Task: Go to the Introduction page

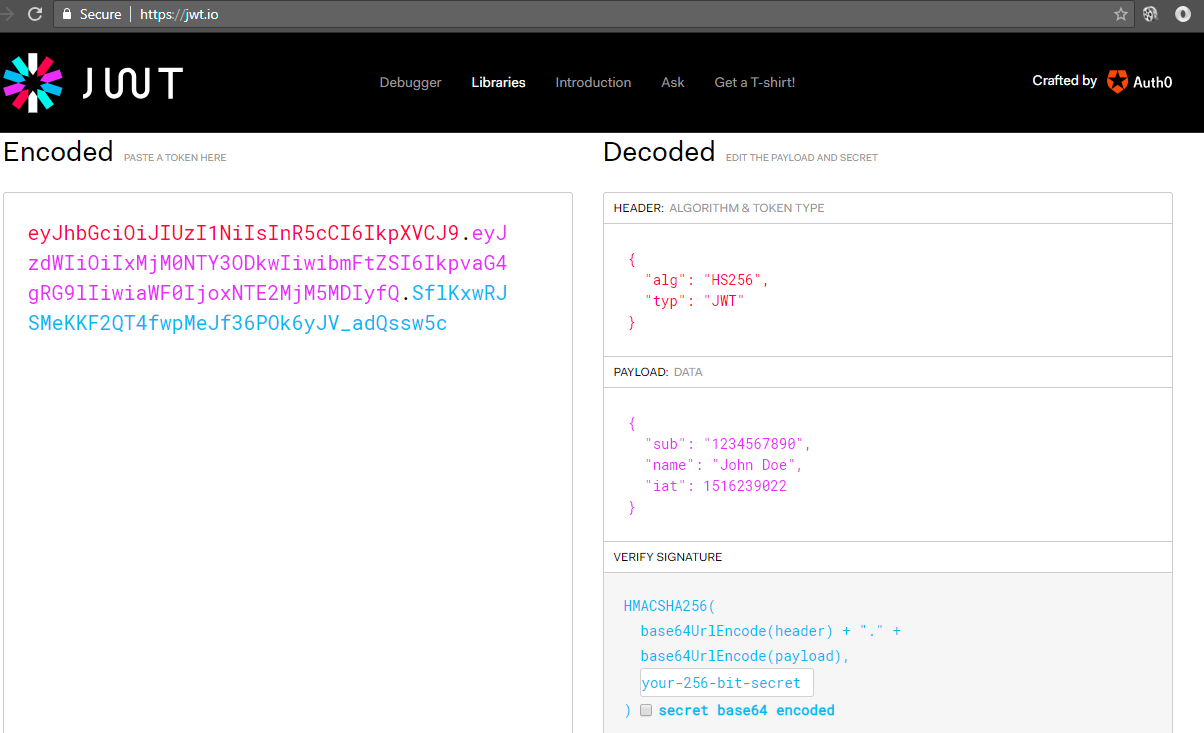Action: 593,82
